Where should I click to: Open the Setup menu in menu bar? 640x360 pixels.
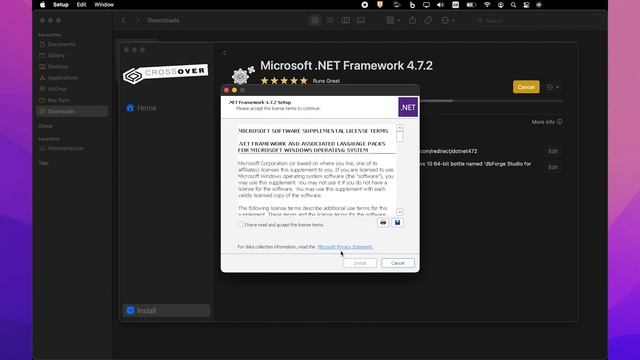pos(61,5)
